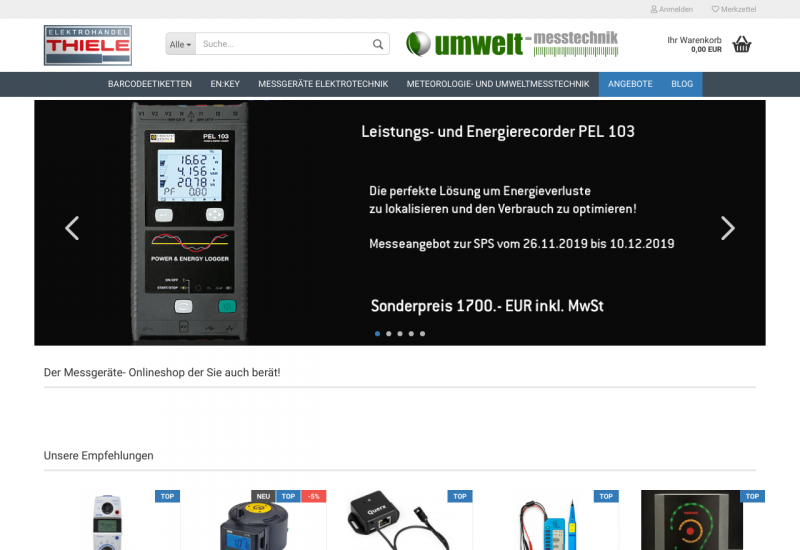Go to previous slide with left arrow
Image resolution: width=800 pixels, height=550 pixels.
coord(72,228)
